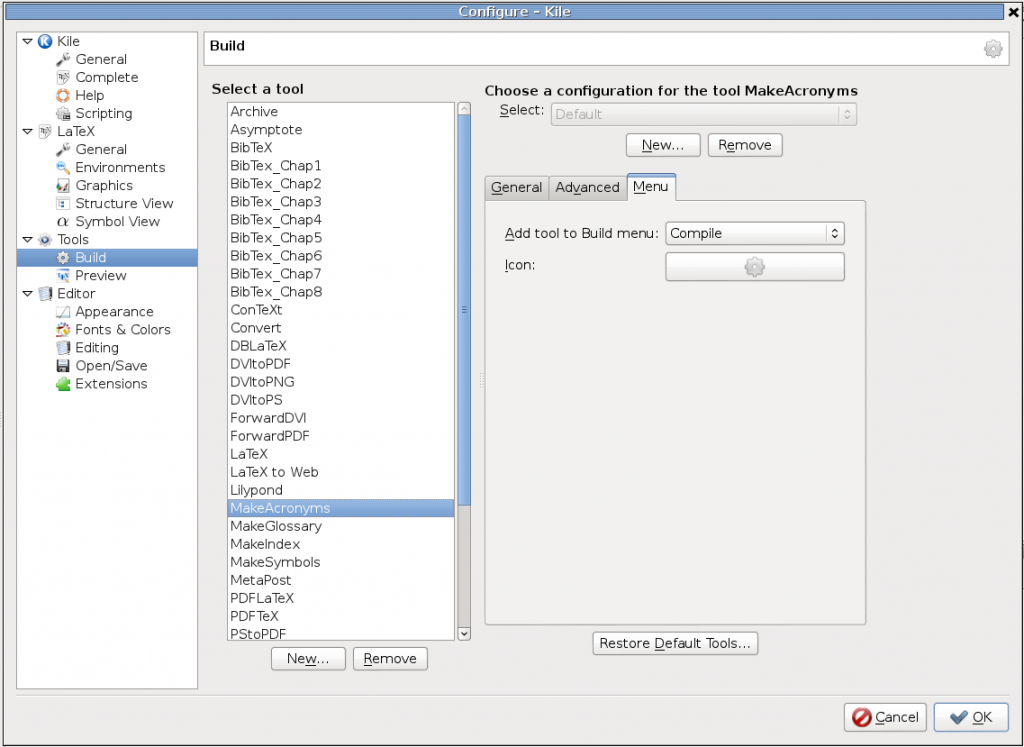
Task: Click the wrench icon beside LaTeX General
Action: point(63,150)
